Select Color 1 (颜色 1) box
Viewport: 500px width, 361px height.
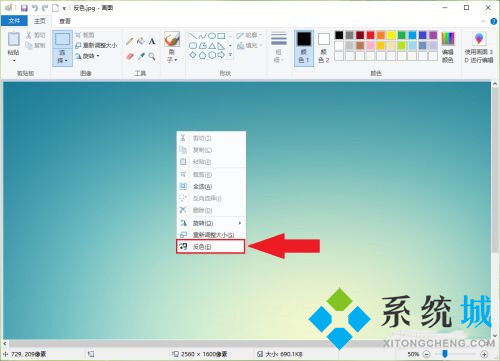[304, 48]
